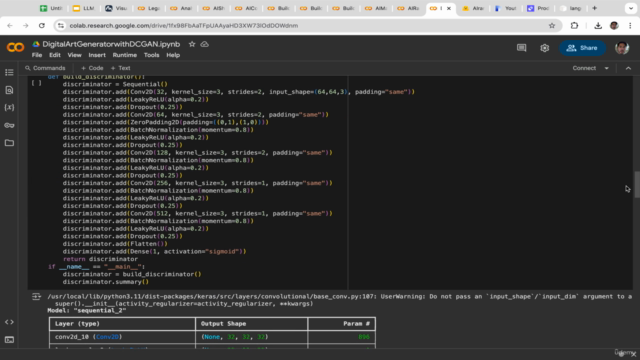This screenshot has height=360, width=640.
Task: Collapse the header with the chevron
Action: click(x=628, y=68)
